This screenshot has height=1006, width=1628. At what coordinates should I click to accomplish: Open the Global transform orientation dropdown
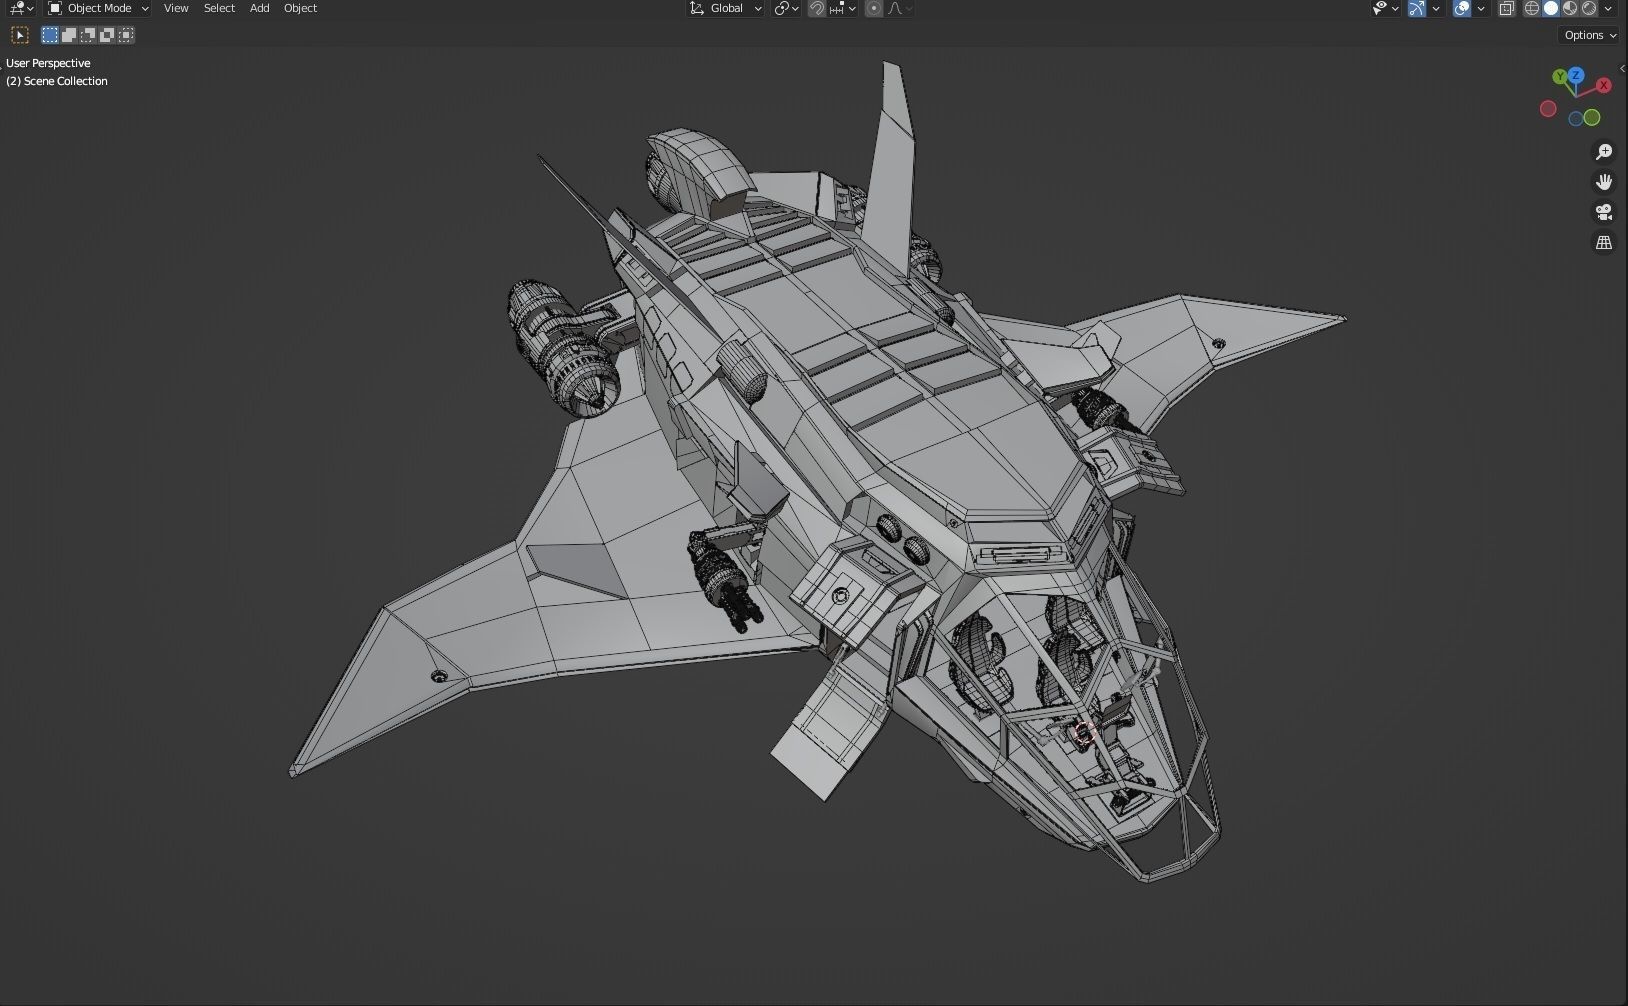(x=726, y=8)
